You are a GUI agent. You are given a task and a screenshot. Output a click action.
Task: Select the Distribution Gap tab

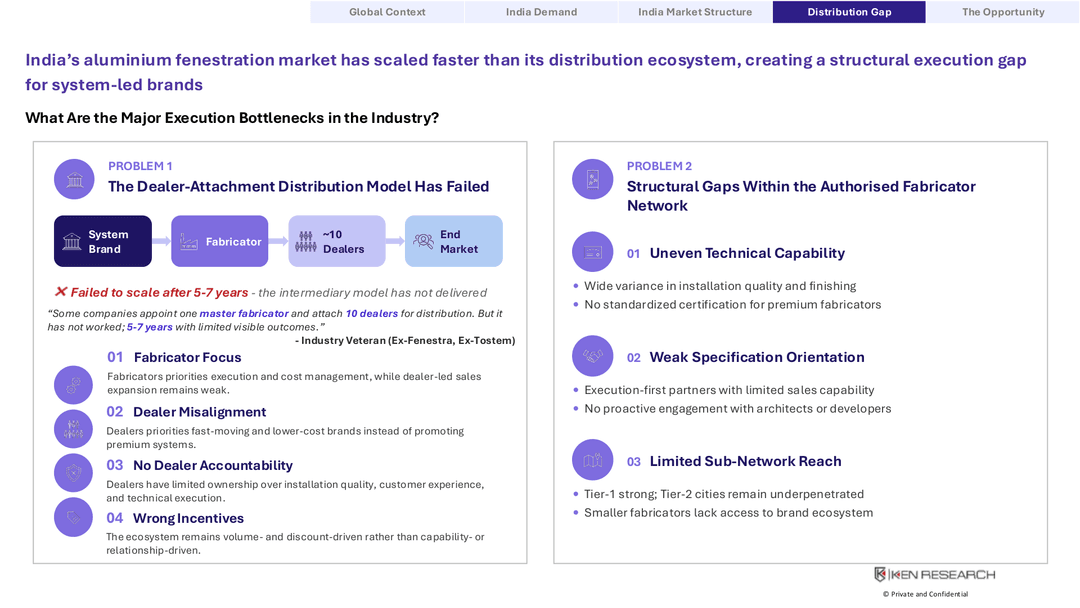(x=849, y=12)
